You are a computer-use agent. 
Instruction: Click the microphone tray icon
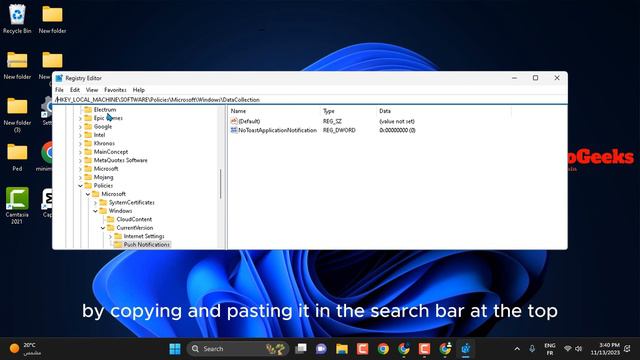click(x=532, y=349)
